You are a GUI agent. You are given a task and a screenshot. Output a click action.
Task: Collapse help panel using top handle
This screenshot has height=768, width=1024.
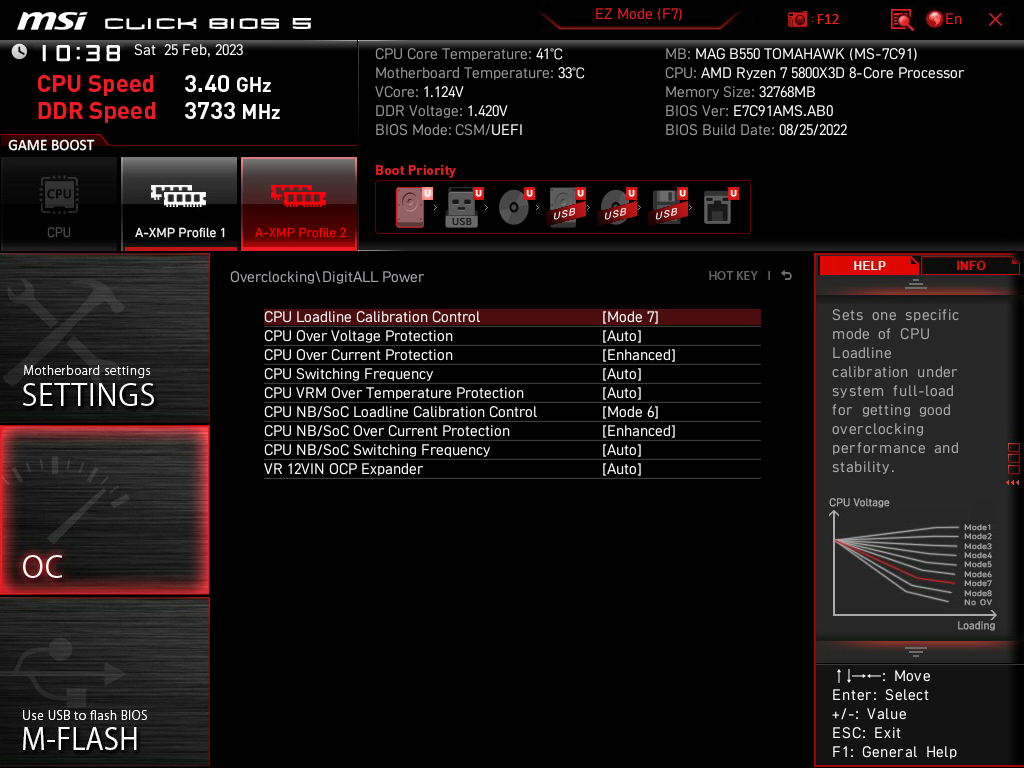click(916, 283)
